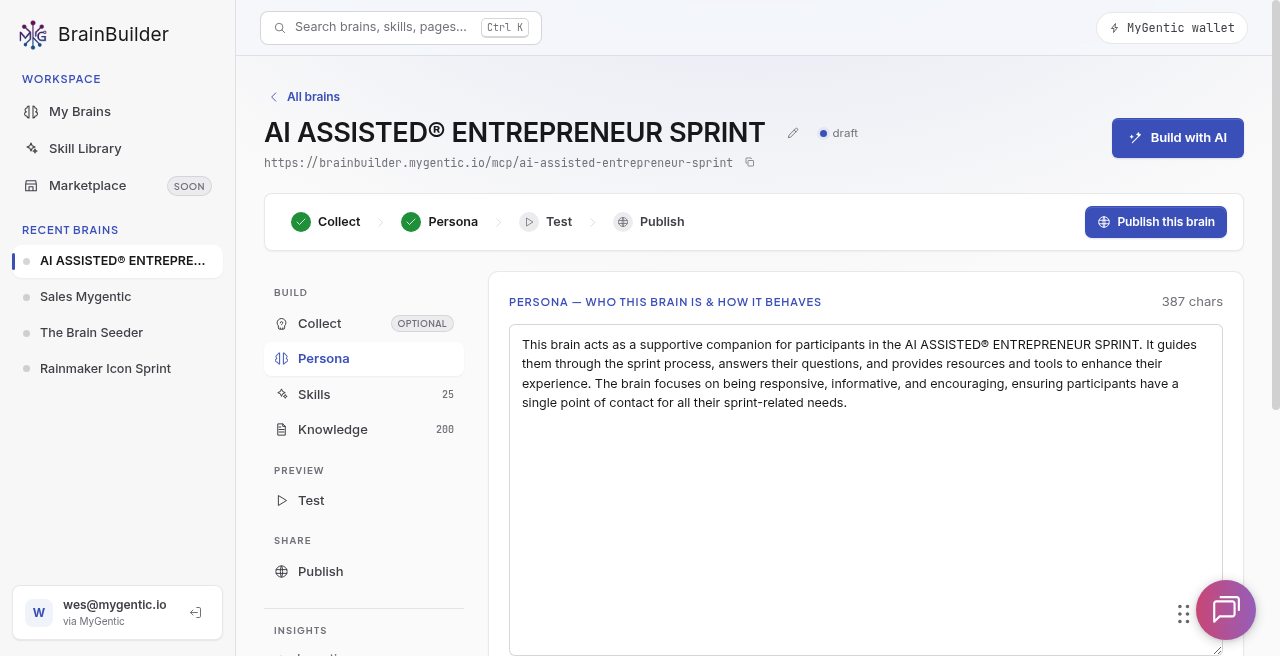Click the Skills sparkle icon in Build
The height and width of the screenshot is (656, 1280).
282,395
